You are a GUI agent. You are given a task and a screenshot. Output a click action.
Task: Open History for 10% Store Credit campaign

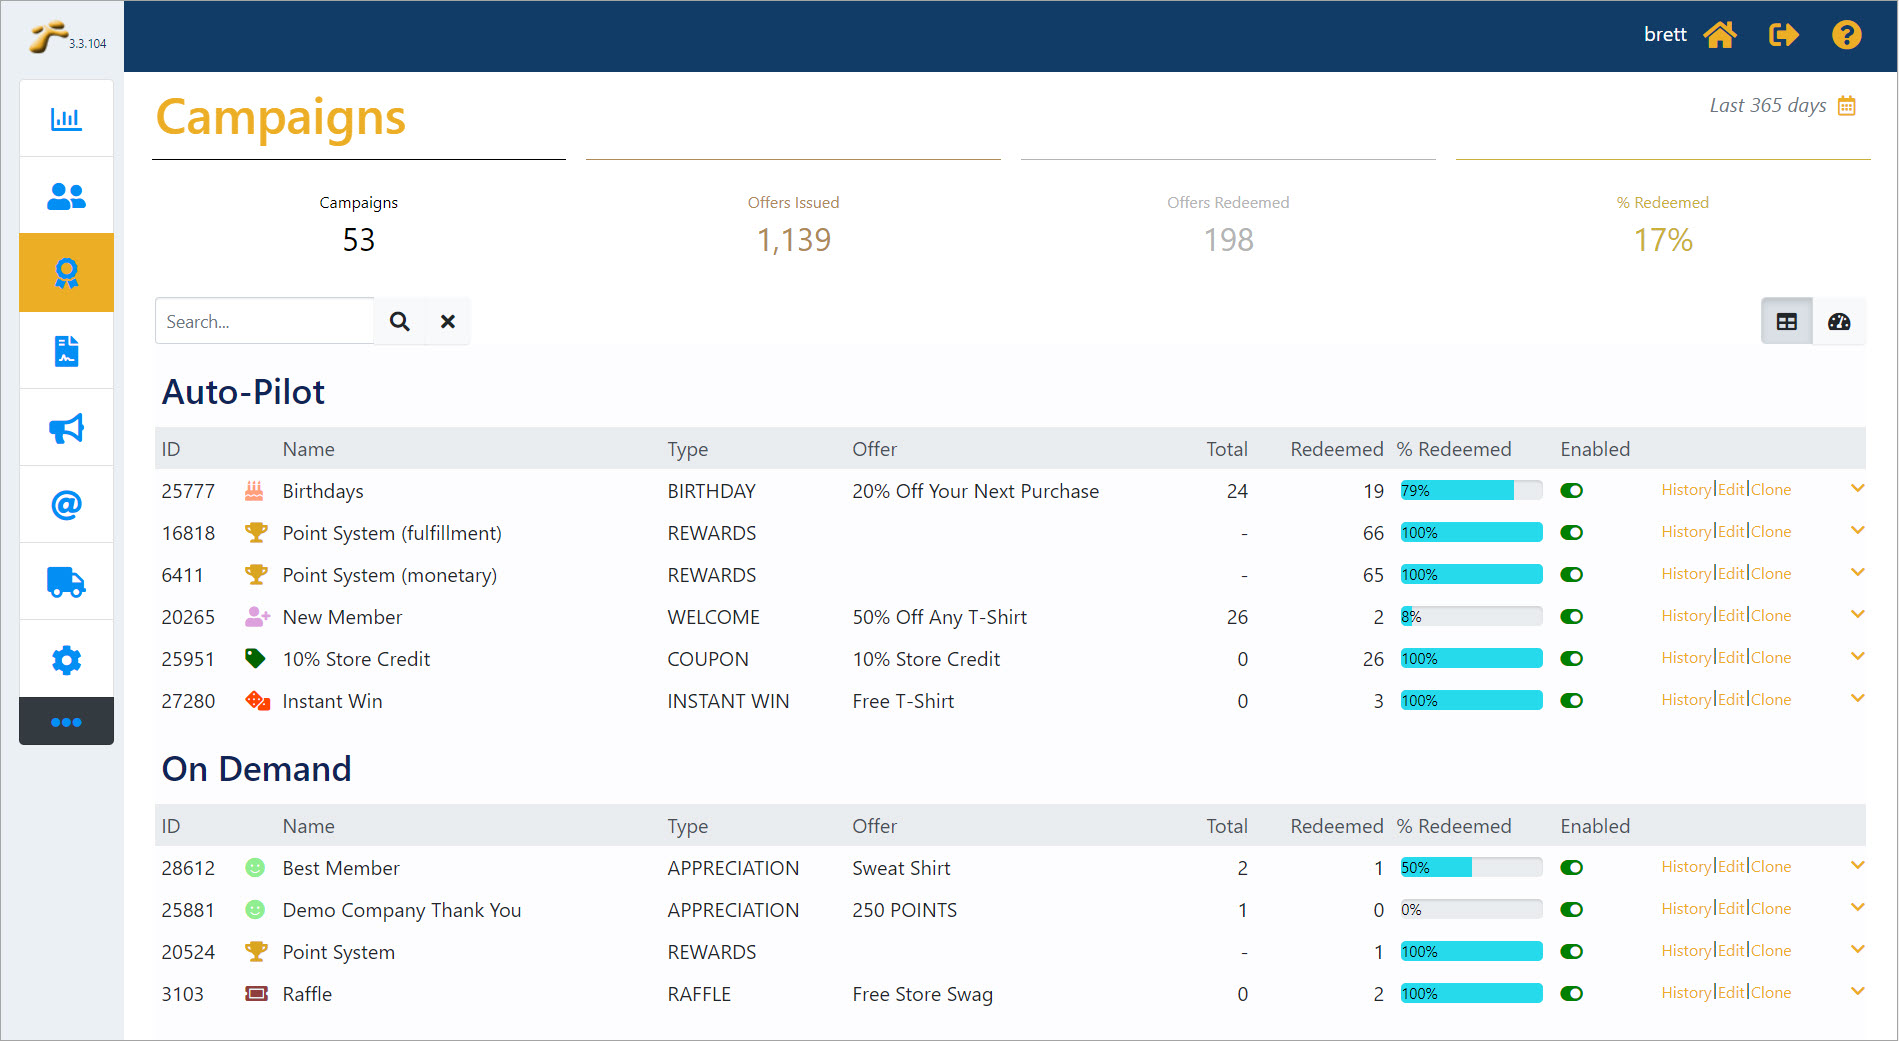point(1686,658)
